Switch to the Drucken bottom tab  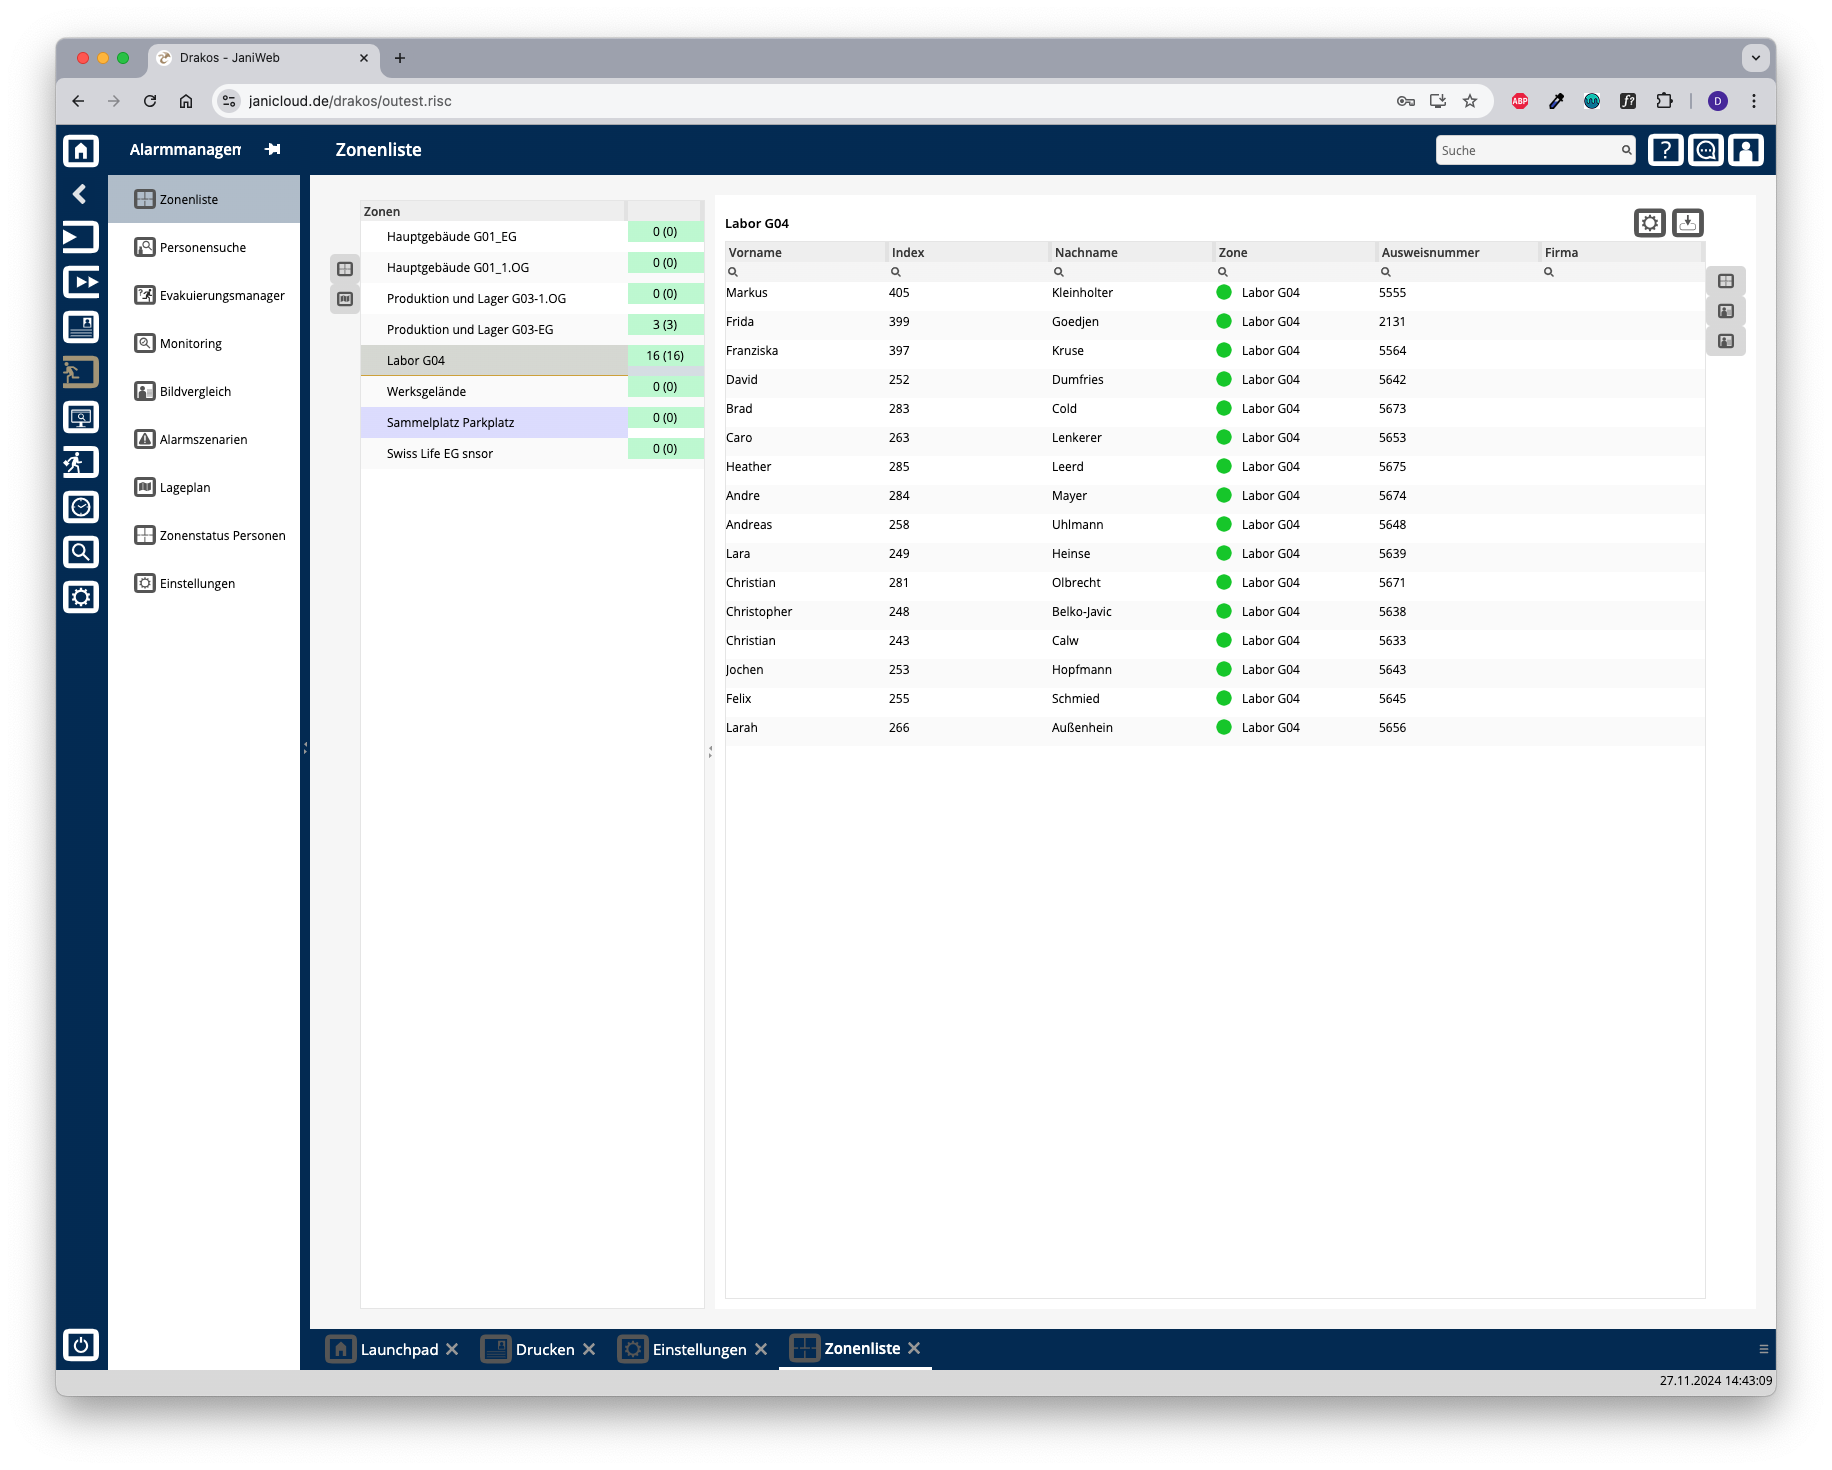tap(529, 1349)
